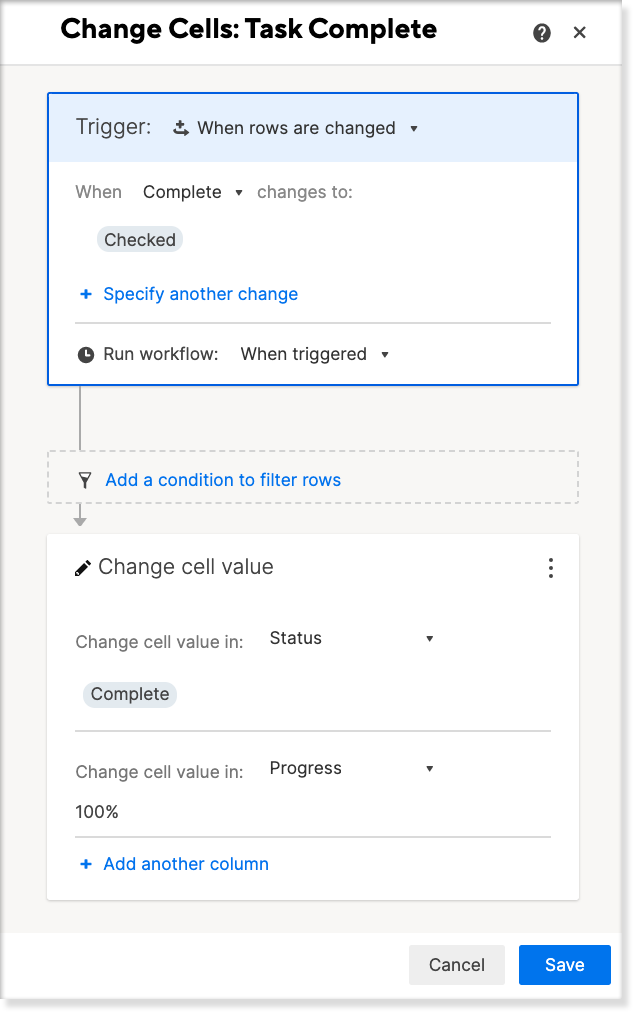Screen dimensions: 633x1012
Task: Click the plus icon for Add another column
Action: point(86,865)
